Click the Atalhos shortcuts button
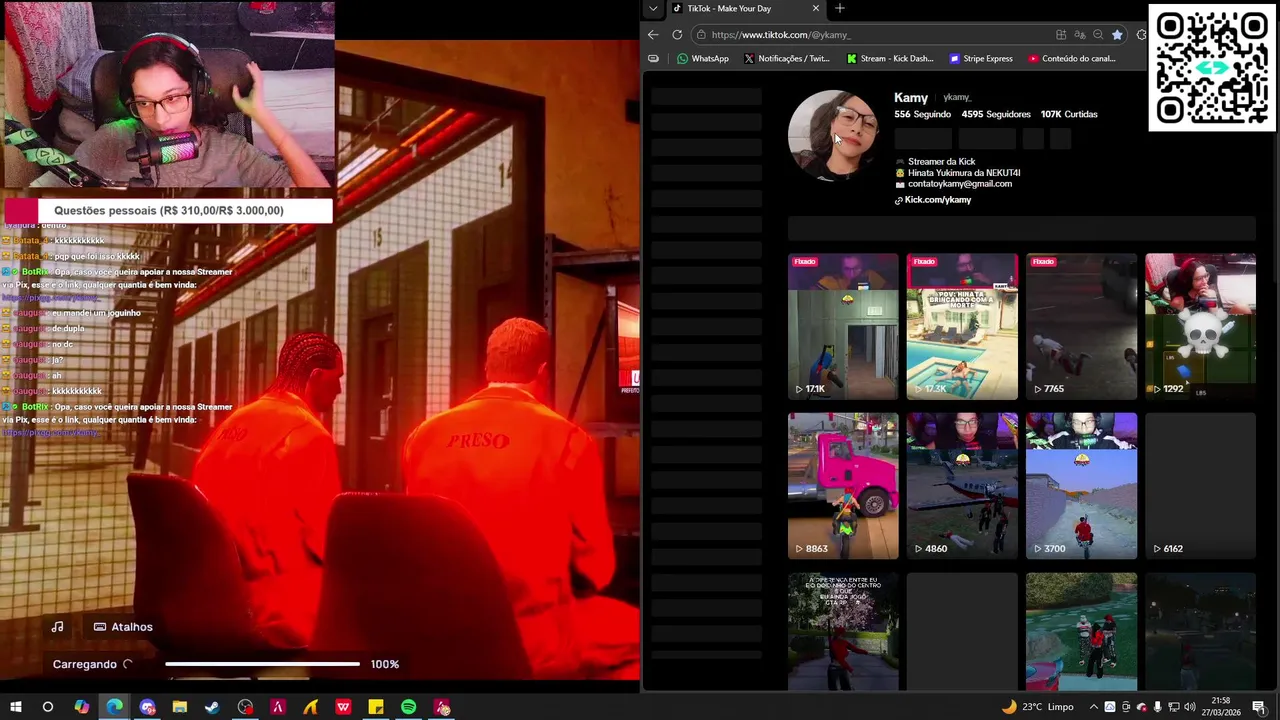The height and width of the screenshot is (720, 1280). pyautogui.click(x=123, y=627)
